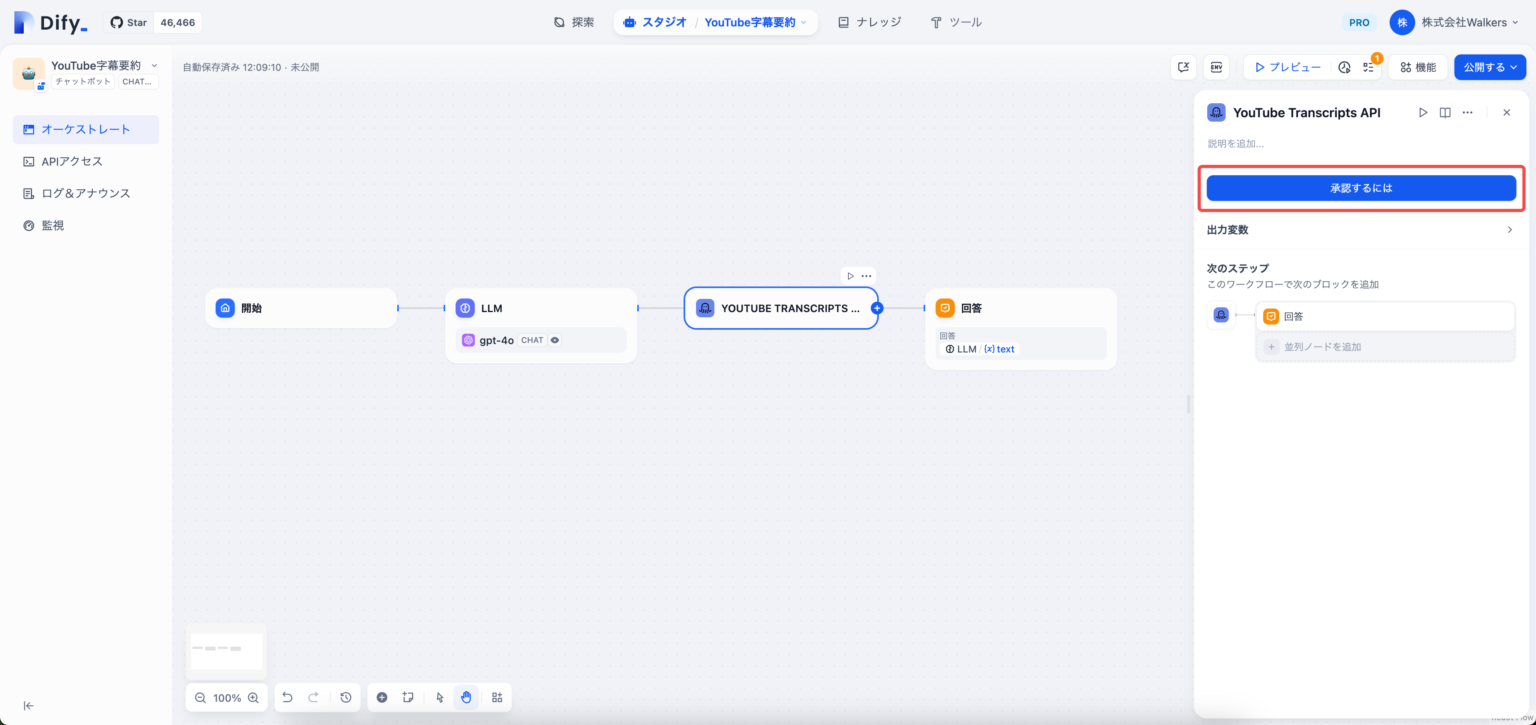This screenshot has height=725, width=1536.
Task: Select the pointer mode tool
Action: click(x=438, y=697)
